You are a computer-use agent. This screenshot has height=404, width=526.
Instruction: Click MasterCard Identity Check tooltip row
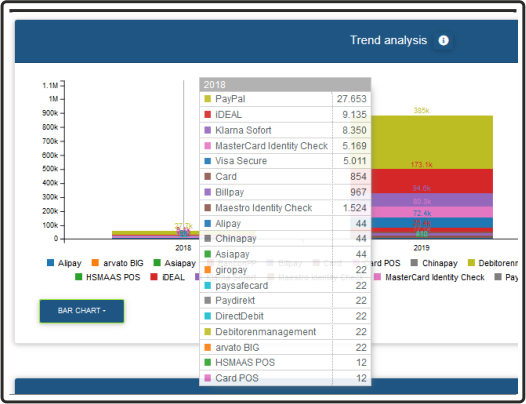pos(285,146)
